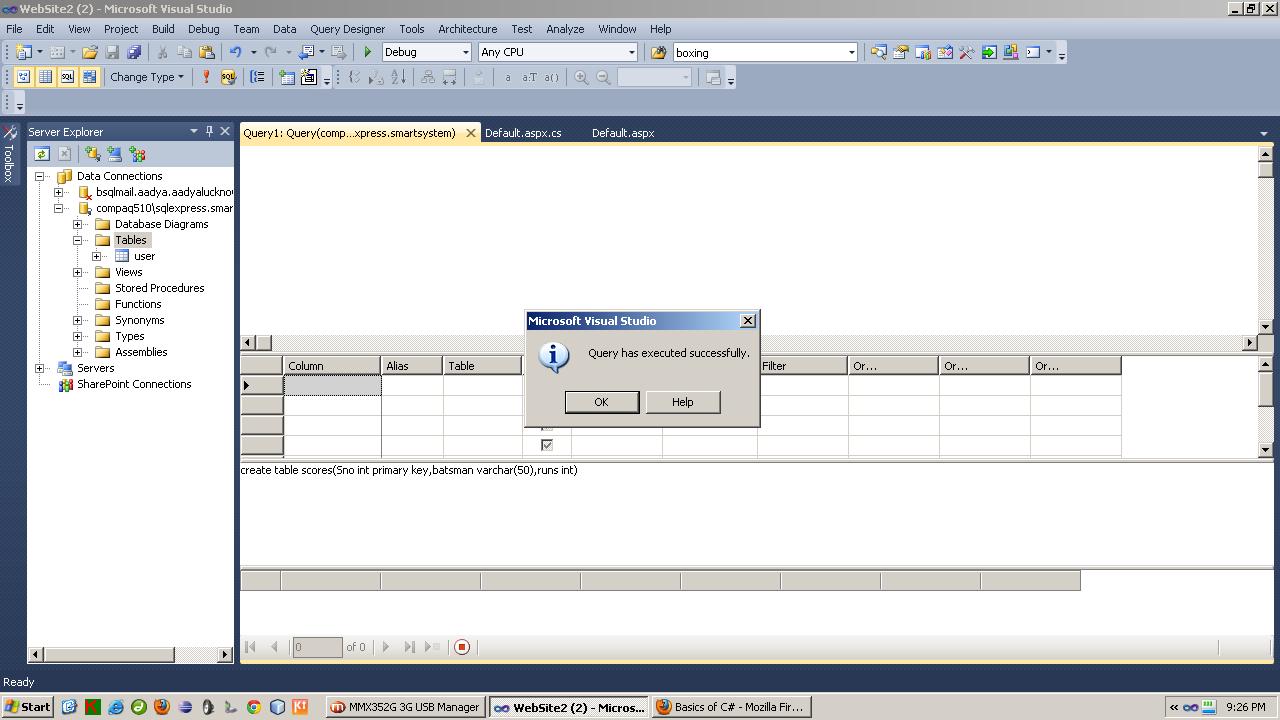Click the Connect to Database icon

click(92, 154)
